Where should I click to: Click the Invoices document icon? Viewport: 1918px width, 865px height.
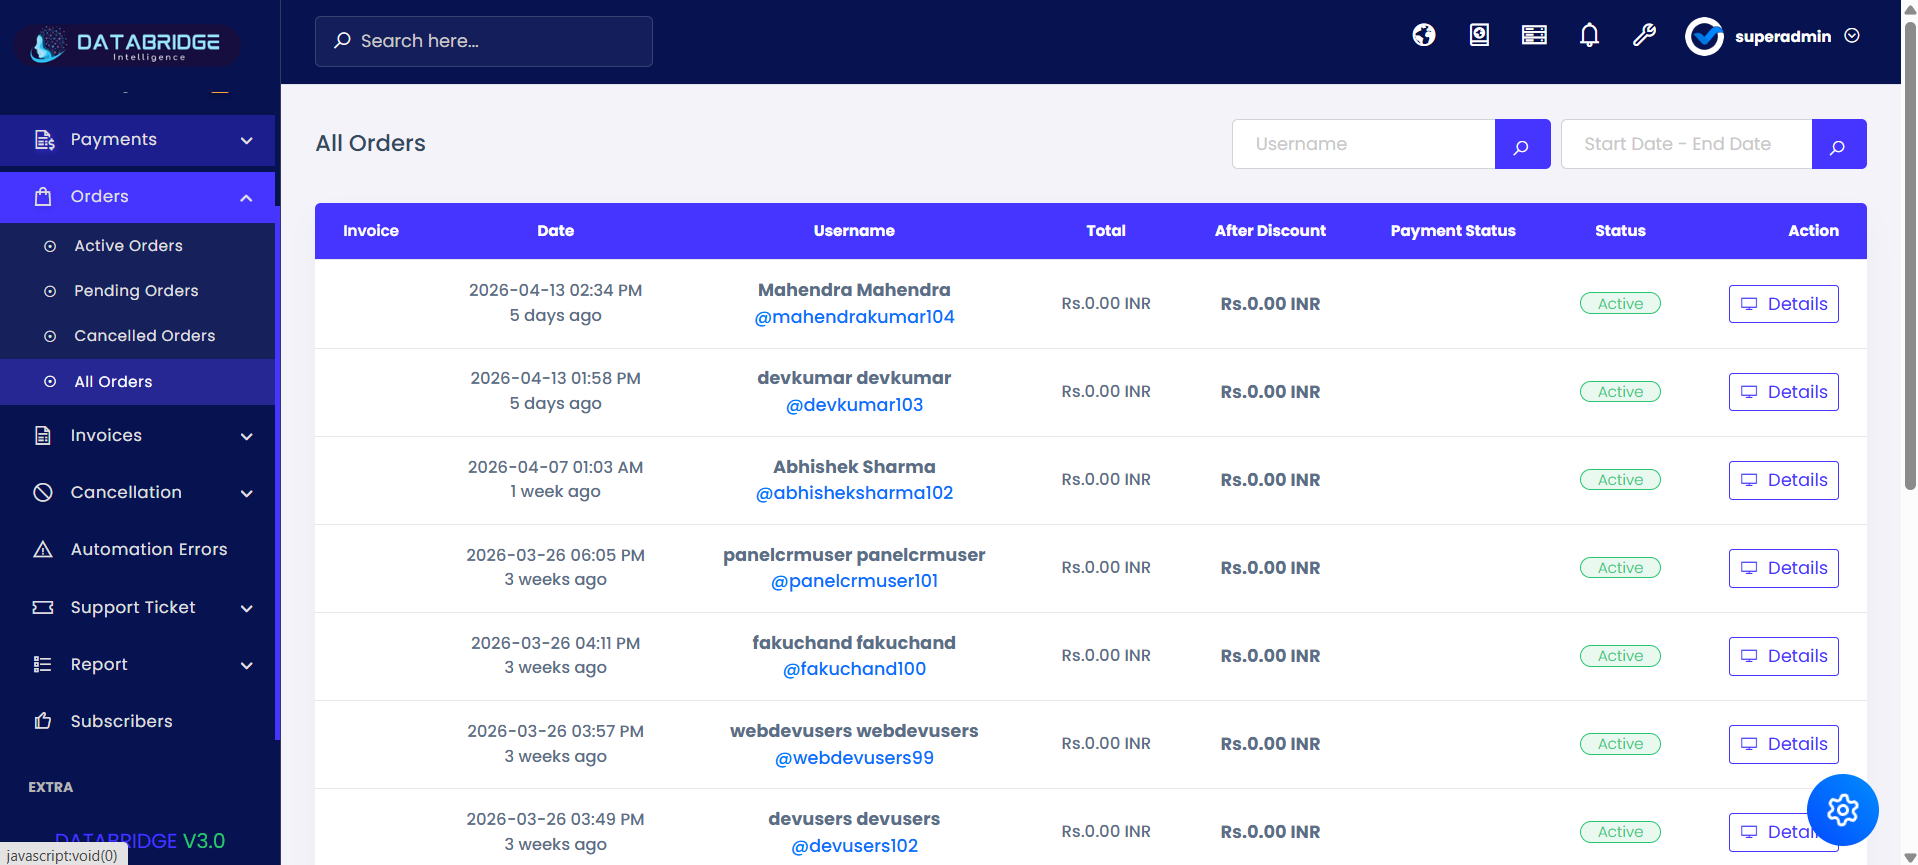pos(43,436)
